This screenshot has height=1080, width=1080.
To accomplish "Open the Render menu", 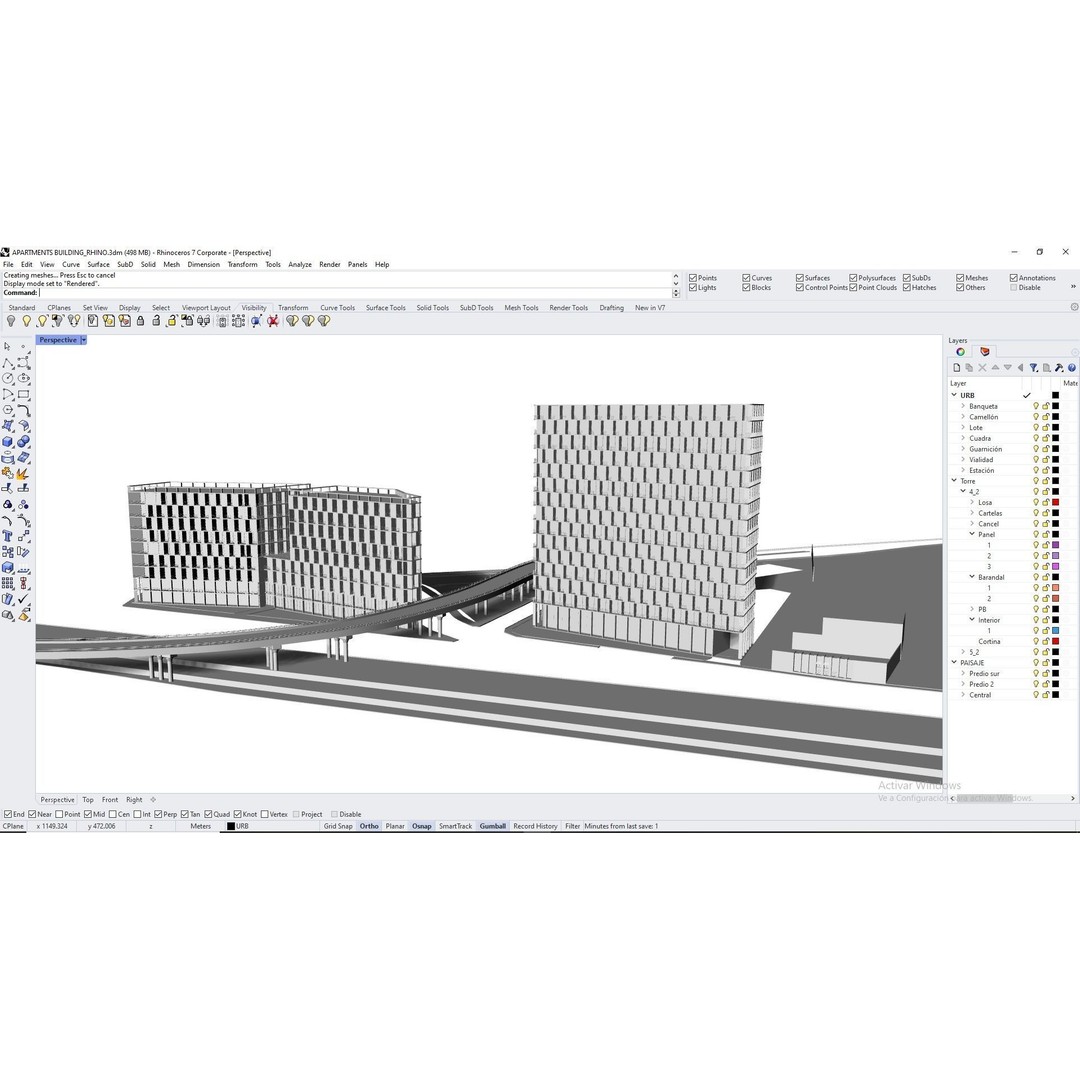I will [x=330, y=264].
